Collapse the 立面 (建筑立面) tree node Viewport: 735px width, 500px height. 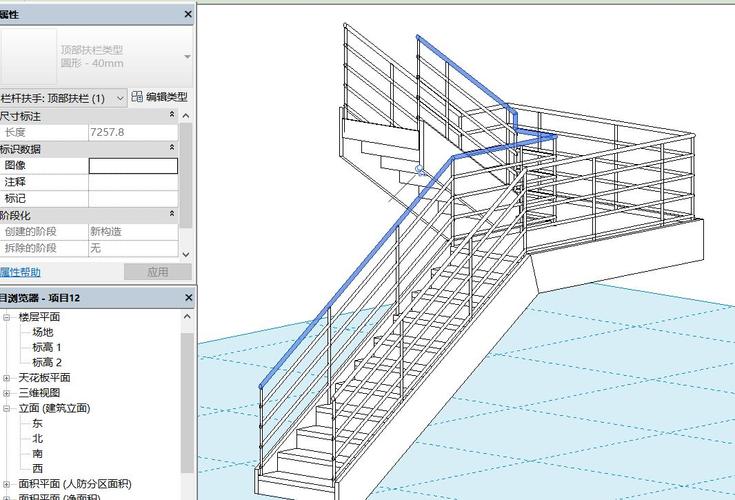point(7,409)
